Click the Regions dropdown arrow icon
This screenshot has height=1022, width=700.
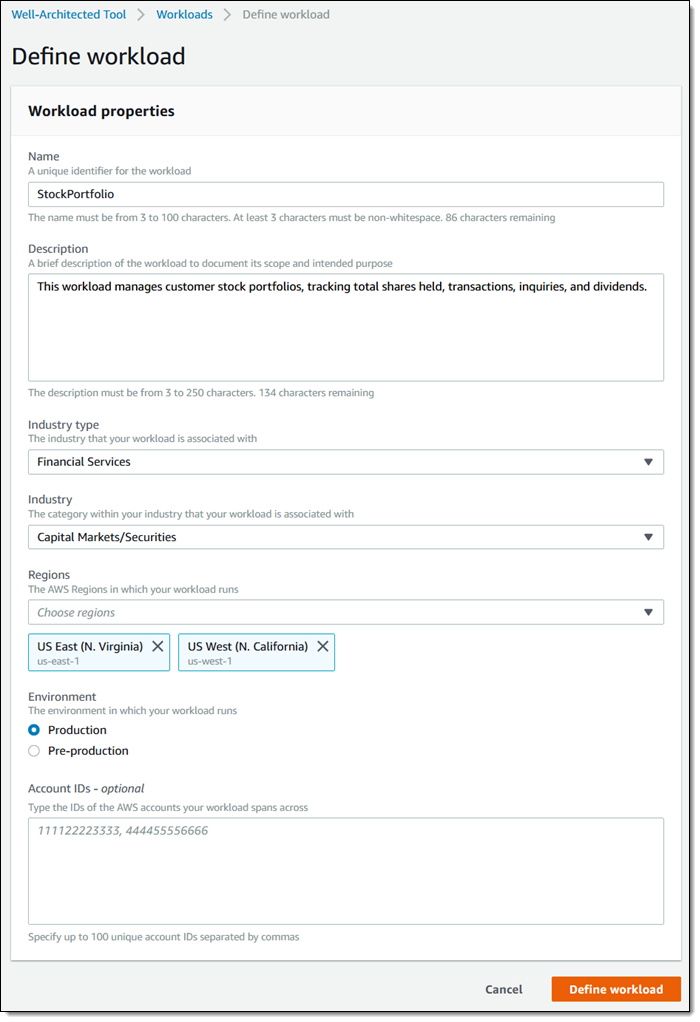(648, 612)
